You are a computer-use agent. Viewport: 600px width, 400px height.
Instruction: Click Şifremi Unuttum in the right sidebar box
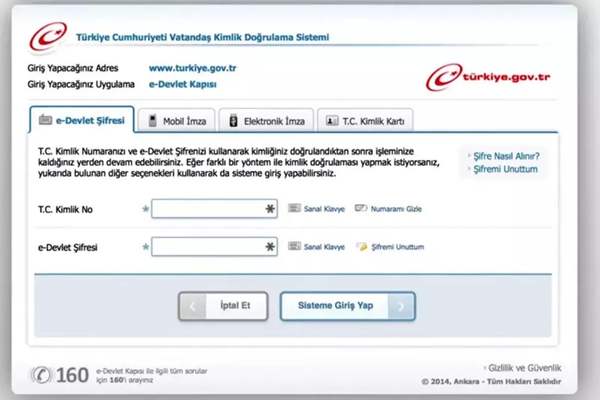point(505,169)
